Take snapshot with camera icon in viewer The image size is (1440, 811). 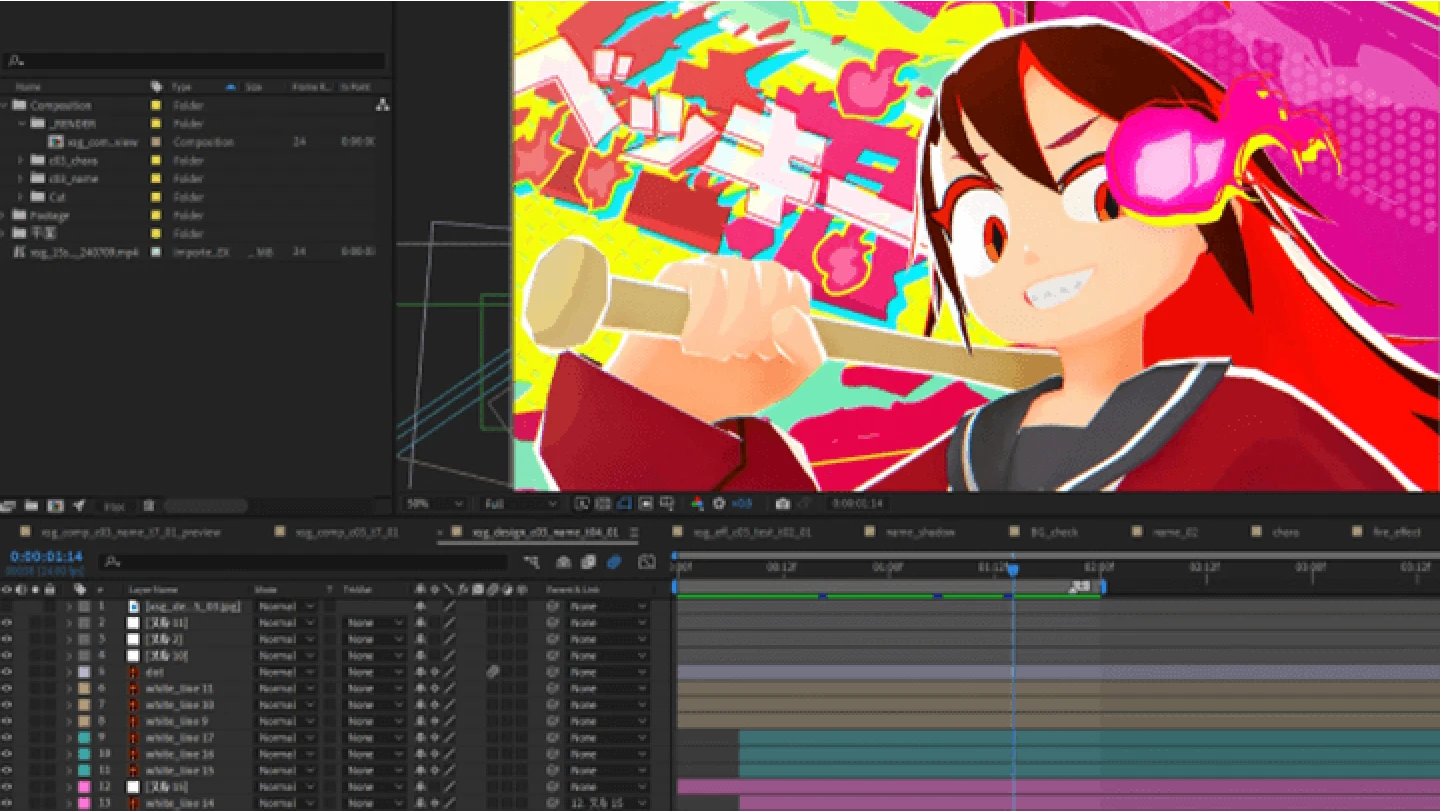click(x=783, y=504)
